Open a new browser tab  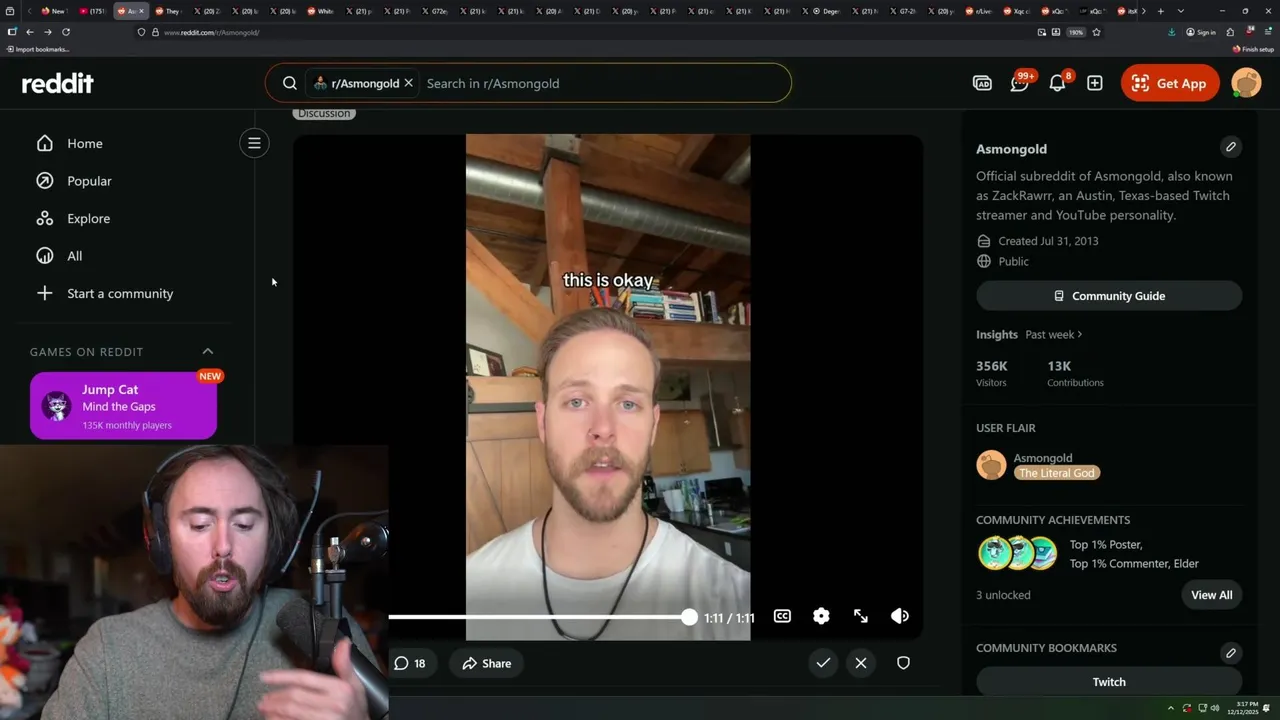[1160, 11]
